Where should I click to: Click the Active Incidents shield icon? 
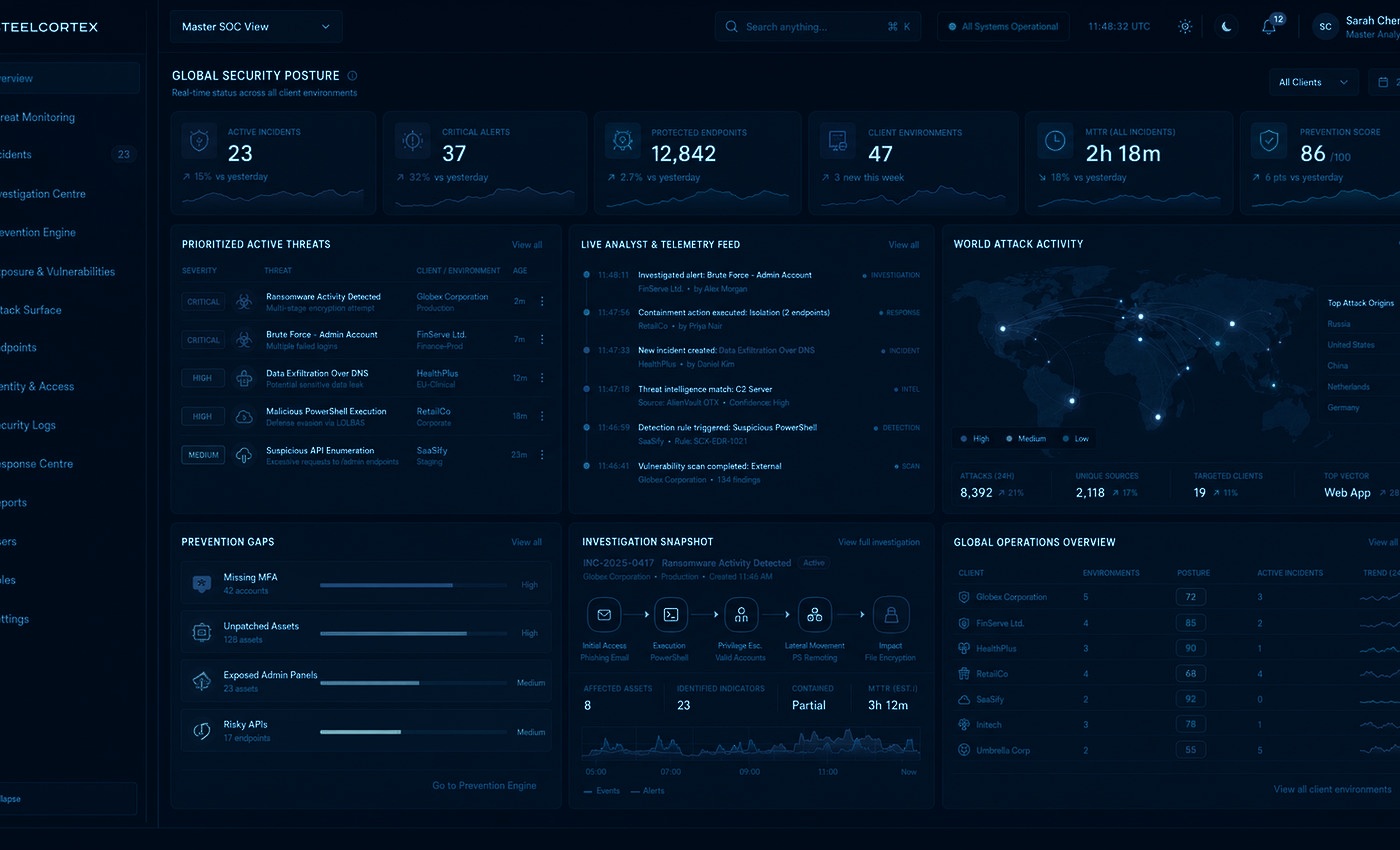(x=200, y=141)
